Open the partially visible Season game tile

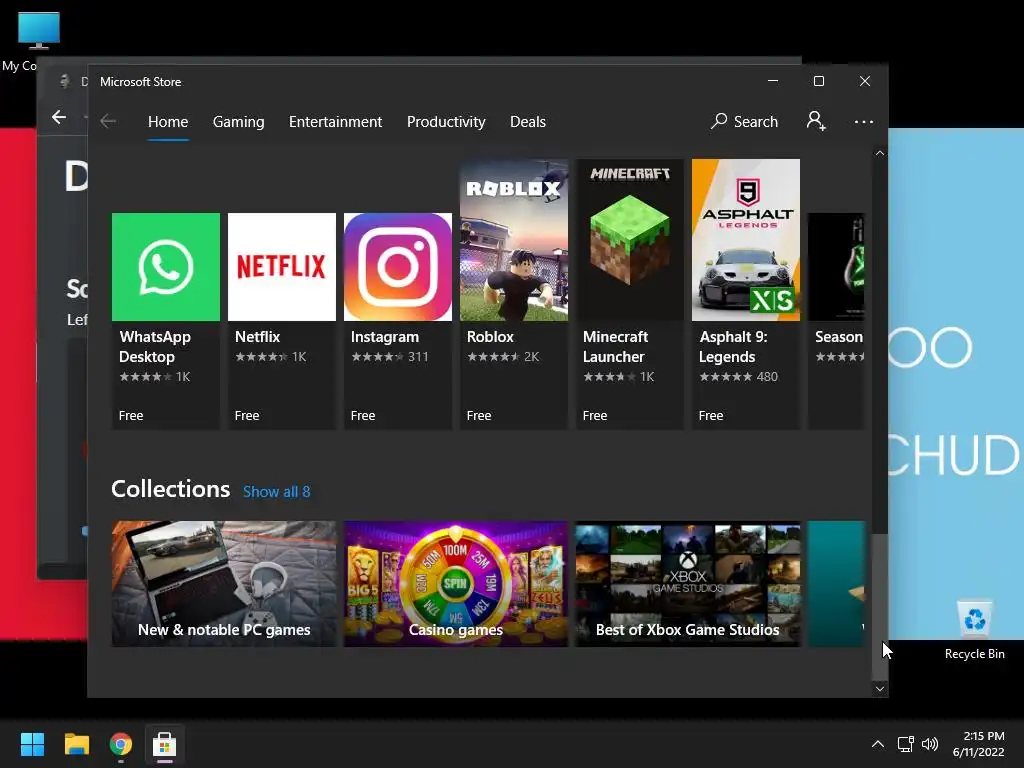click(837, 321)
